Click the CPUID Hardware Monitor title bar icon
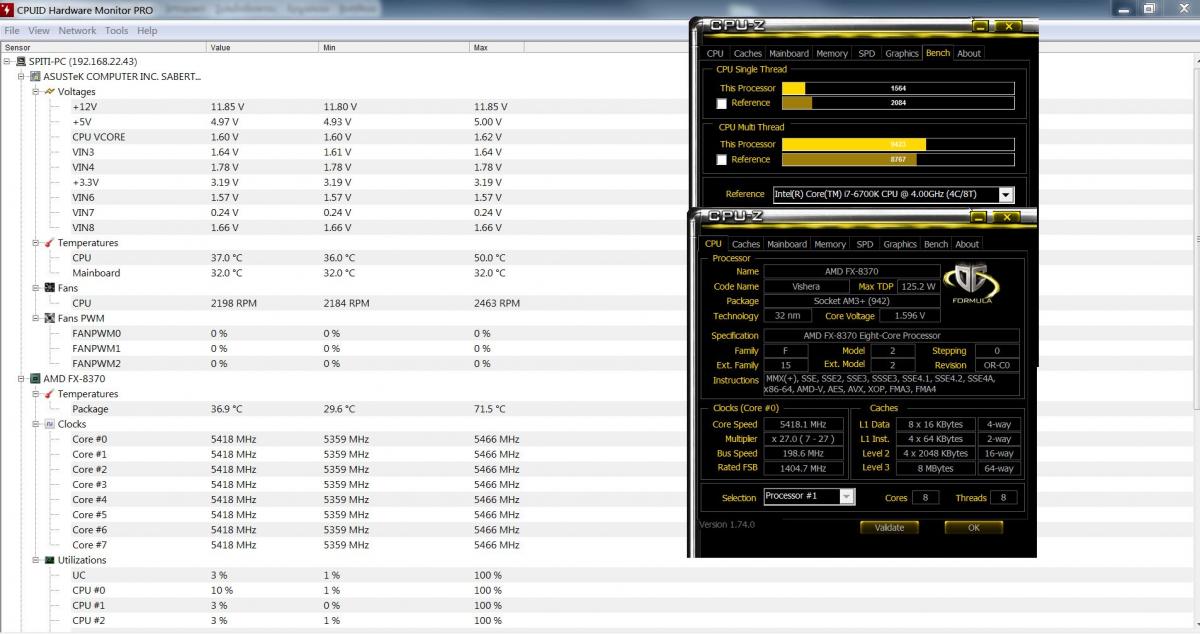Image resolution: width=1200 pixels, height=634 pixels. (x=8, y=9)
